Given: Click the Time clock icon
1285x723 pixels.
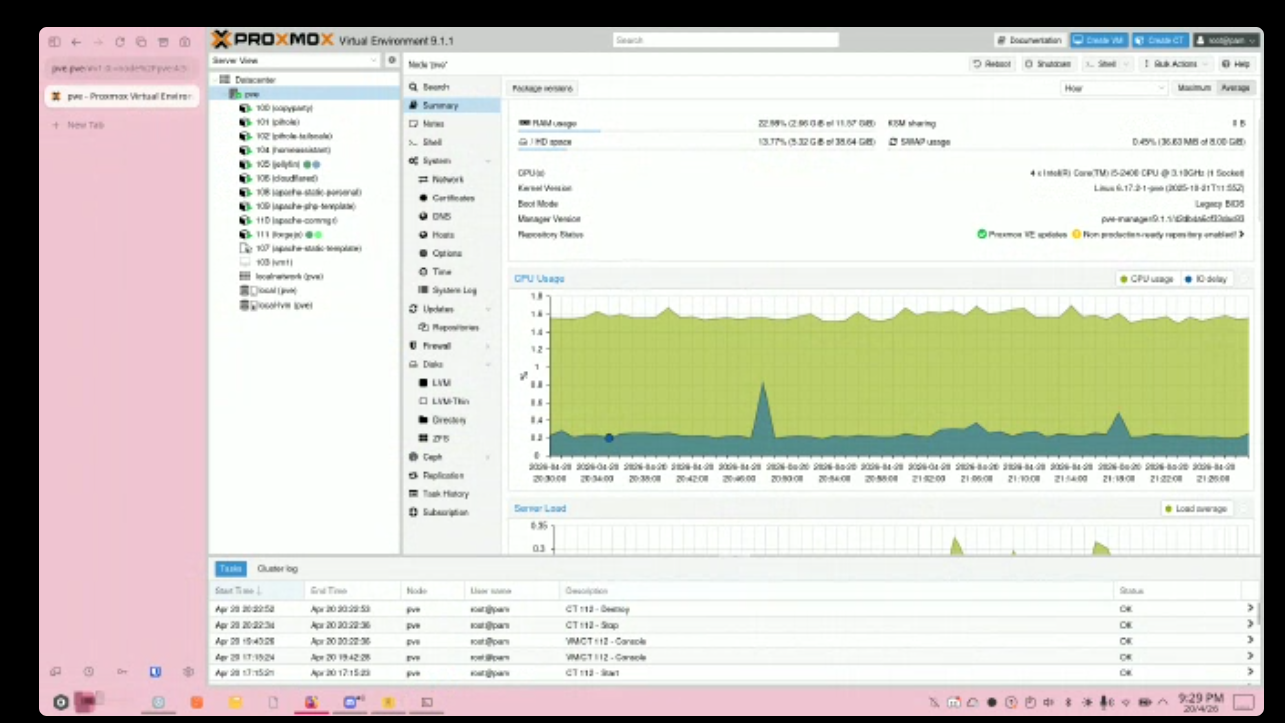Looking at the screenshot, I should tap(424, 272).
